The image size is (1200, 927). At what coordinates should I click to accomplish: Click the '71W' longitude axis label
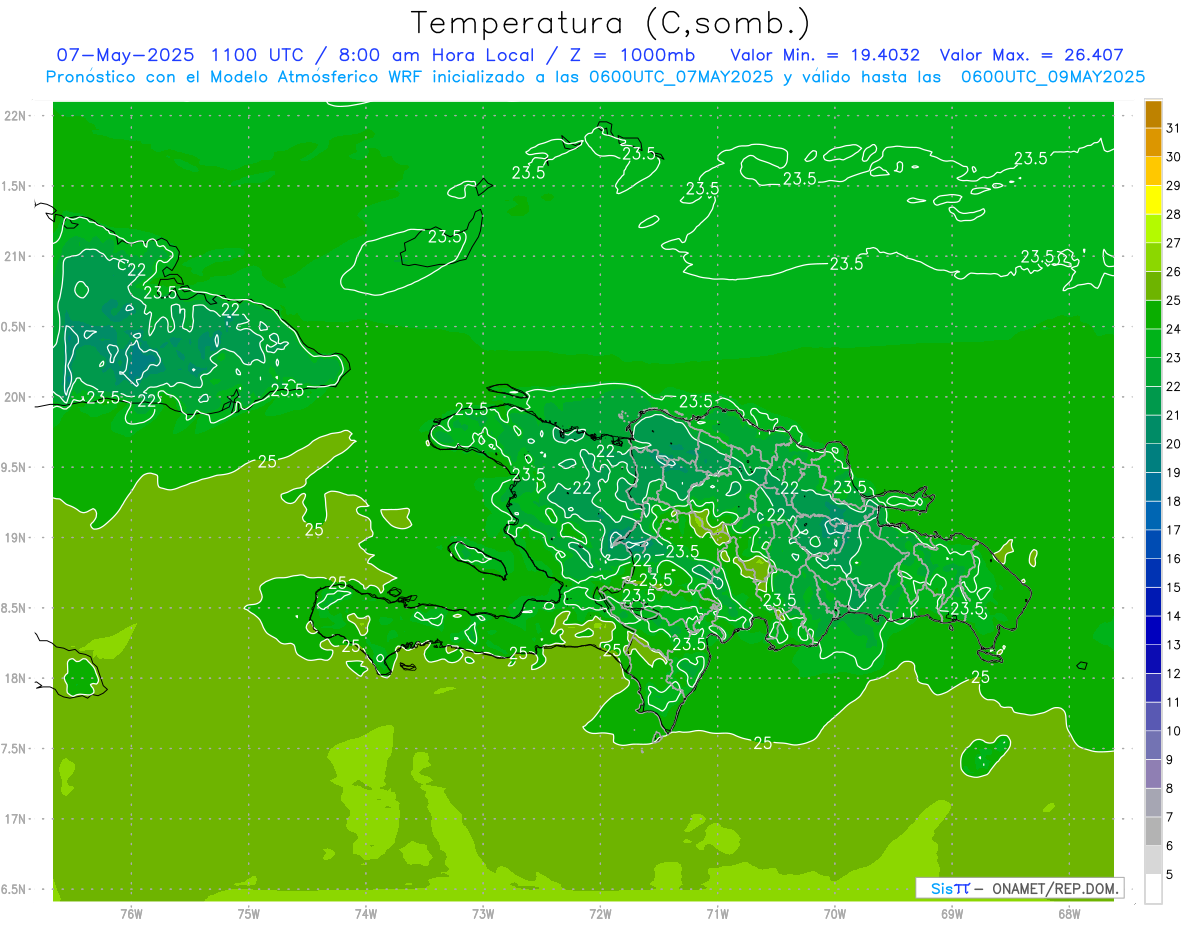(717, 913)
